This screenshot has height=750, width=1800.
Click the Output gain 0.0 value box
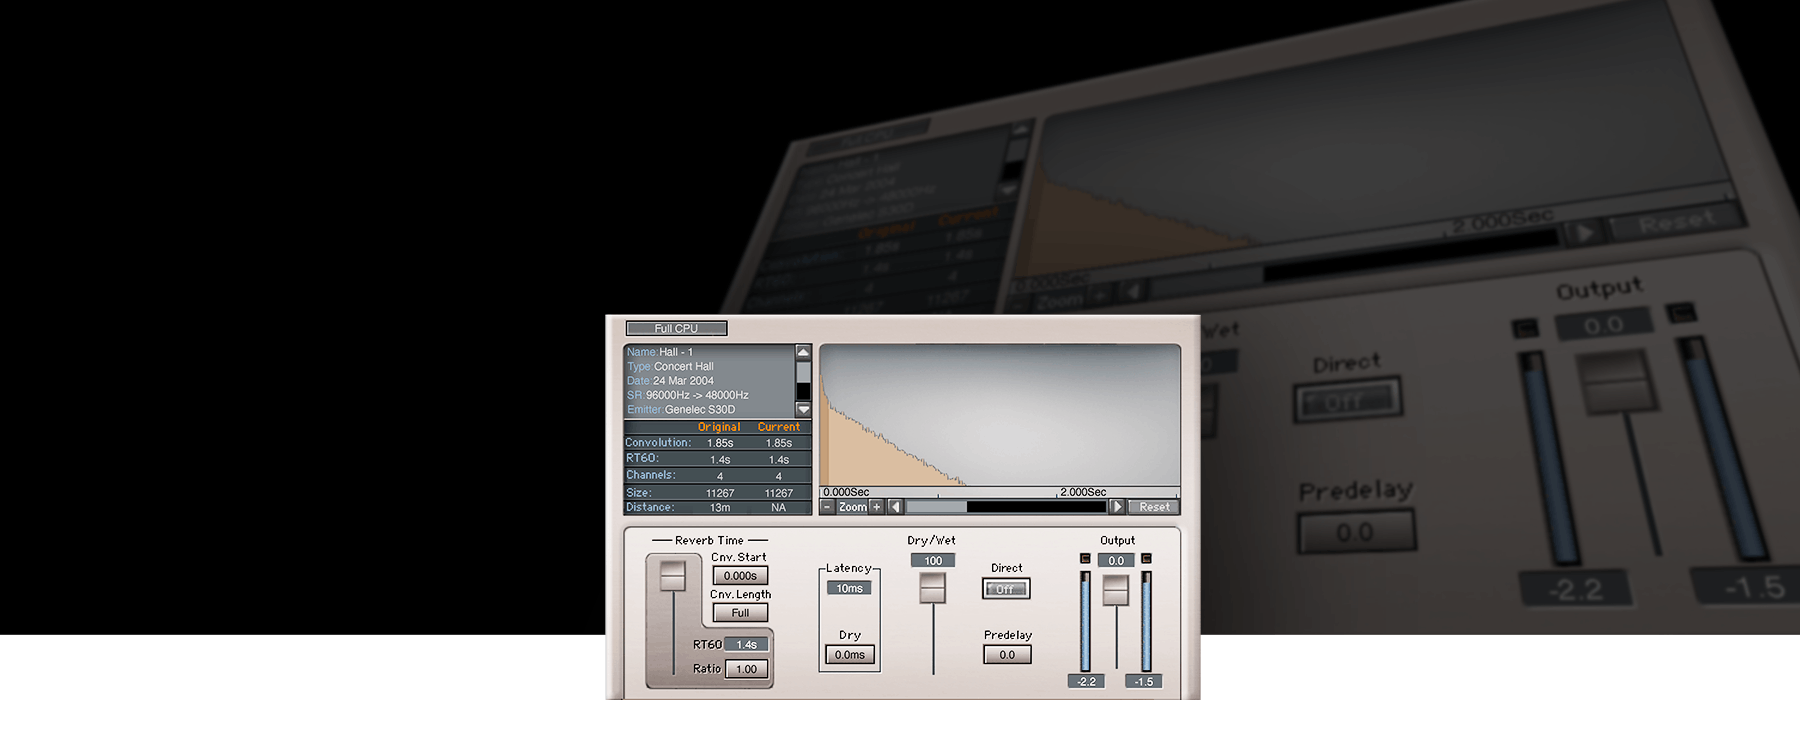click(x=1116, y=561)
